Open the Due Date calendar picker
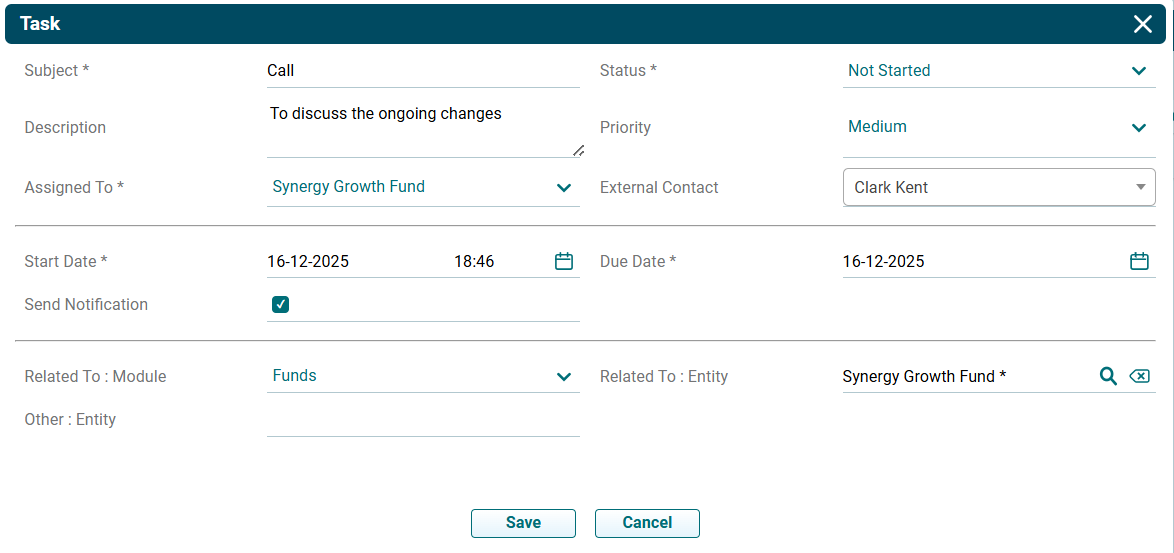Viewport: 1174px width, 553px height. click(x=1139, y=261)
